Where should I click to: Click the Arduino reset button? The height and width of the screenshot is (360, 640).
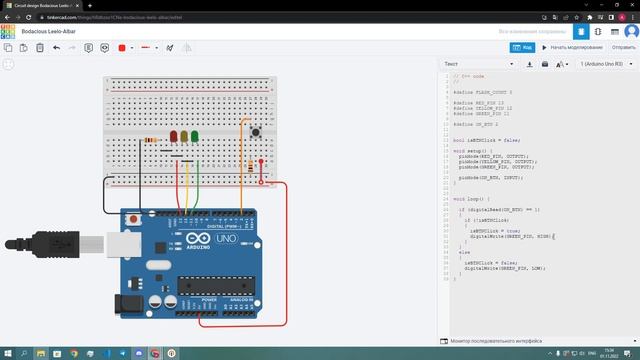tap(133, 219)
